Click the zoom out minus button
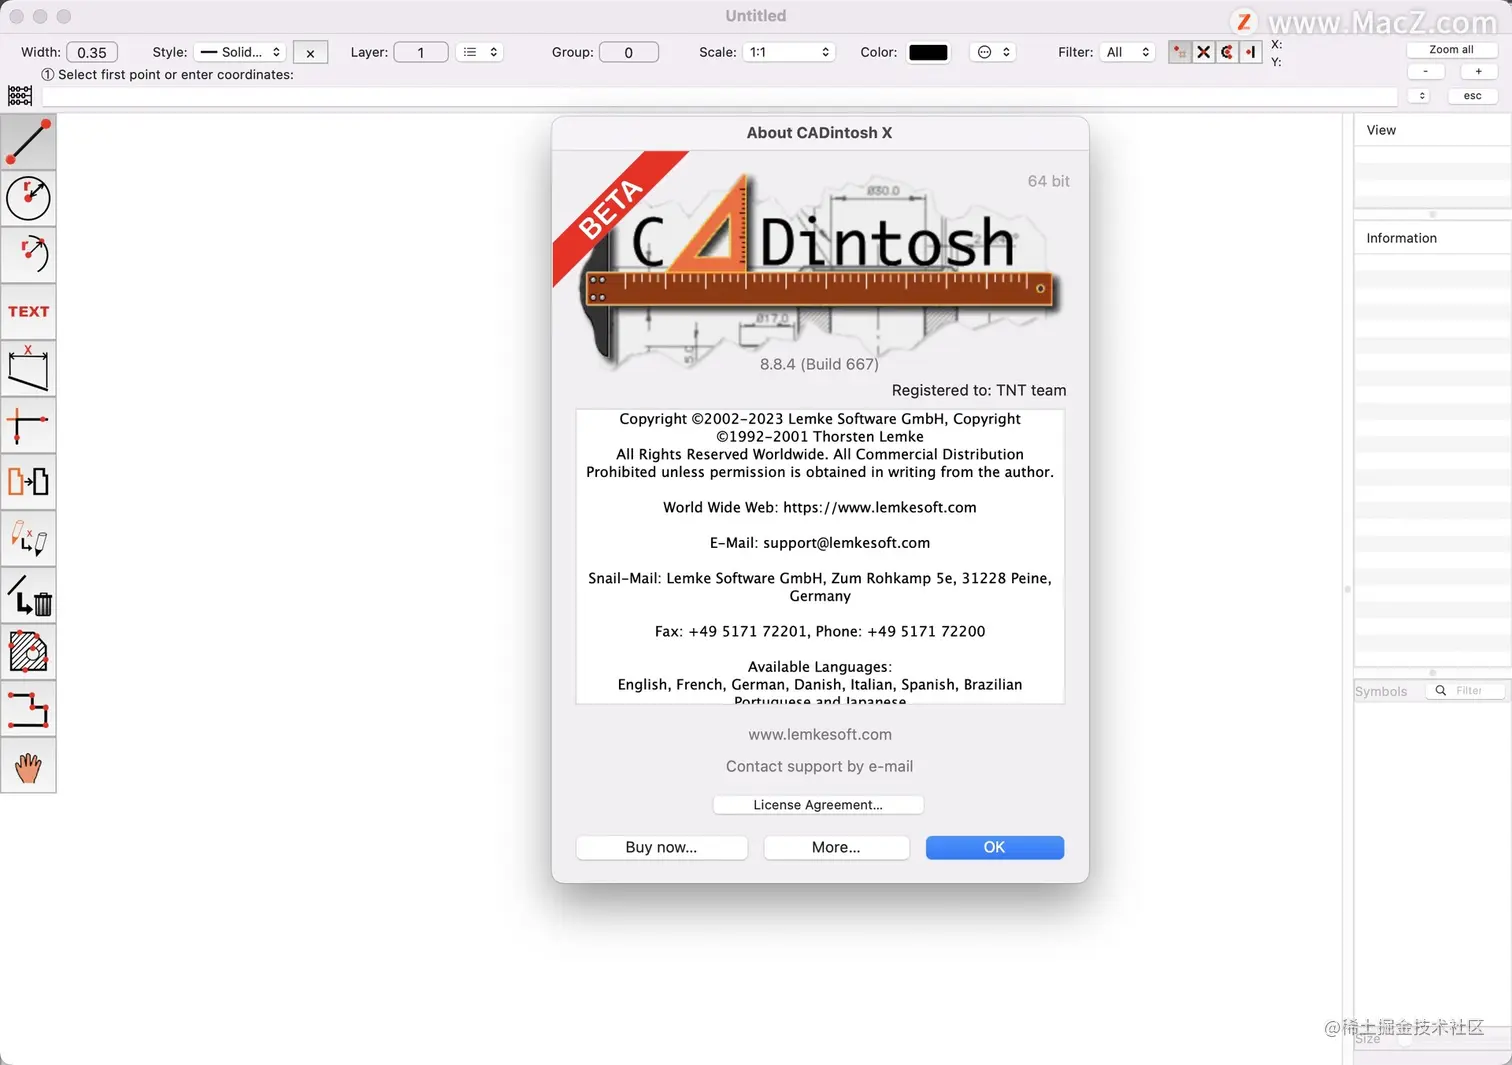Screen dimensions: 1512x1065 point(1425,71)
